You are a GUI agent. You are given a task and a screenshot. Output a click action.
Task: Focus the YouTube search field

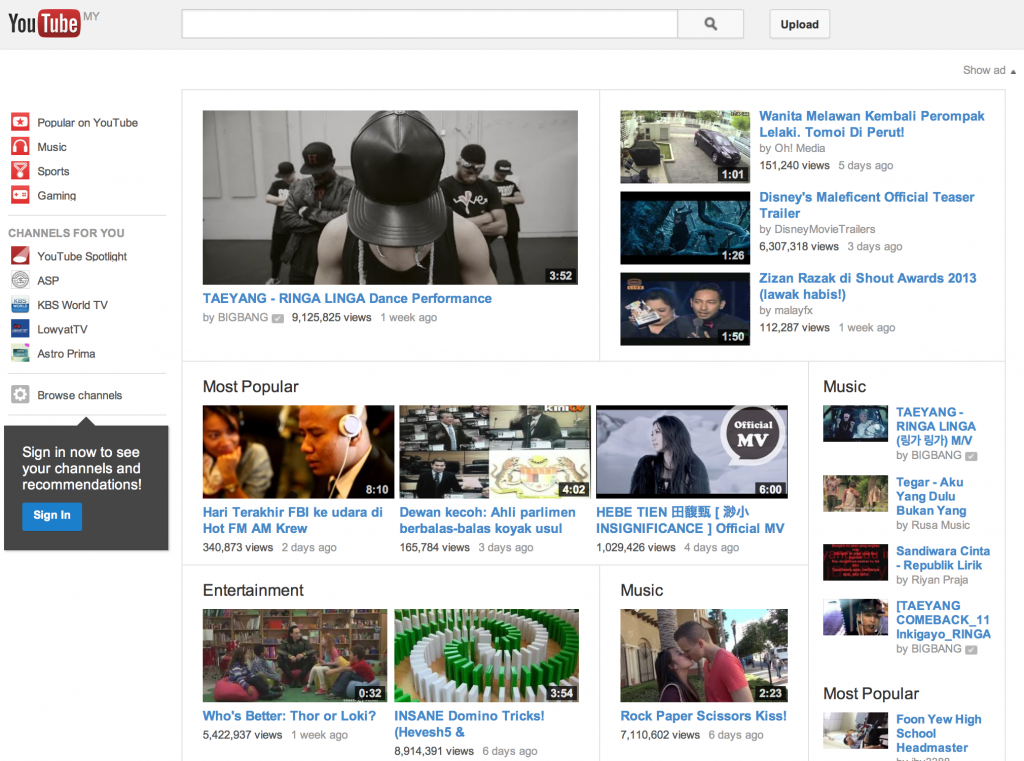(x=430, y=24)
